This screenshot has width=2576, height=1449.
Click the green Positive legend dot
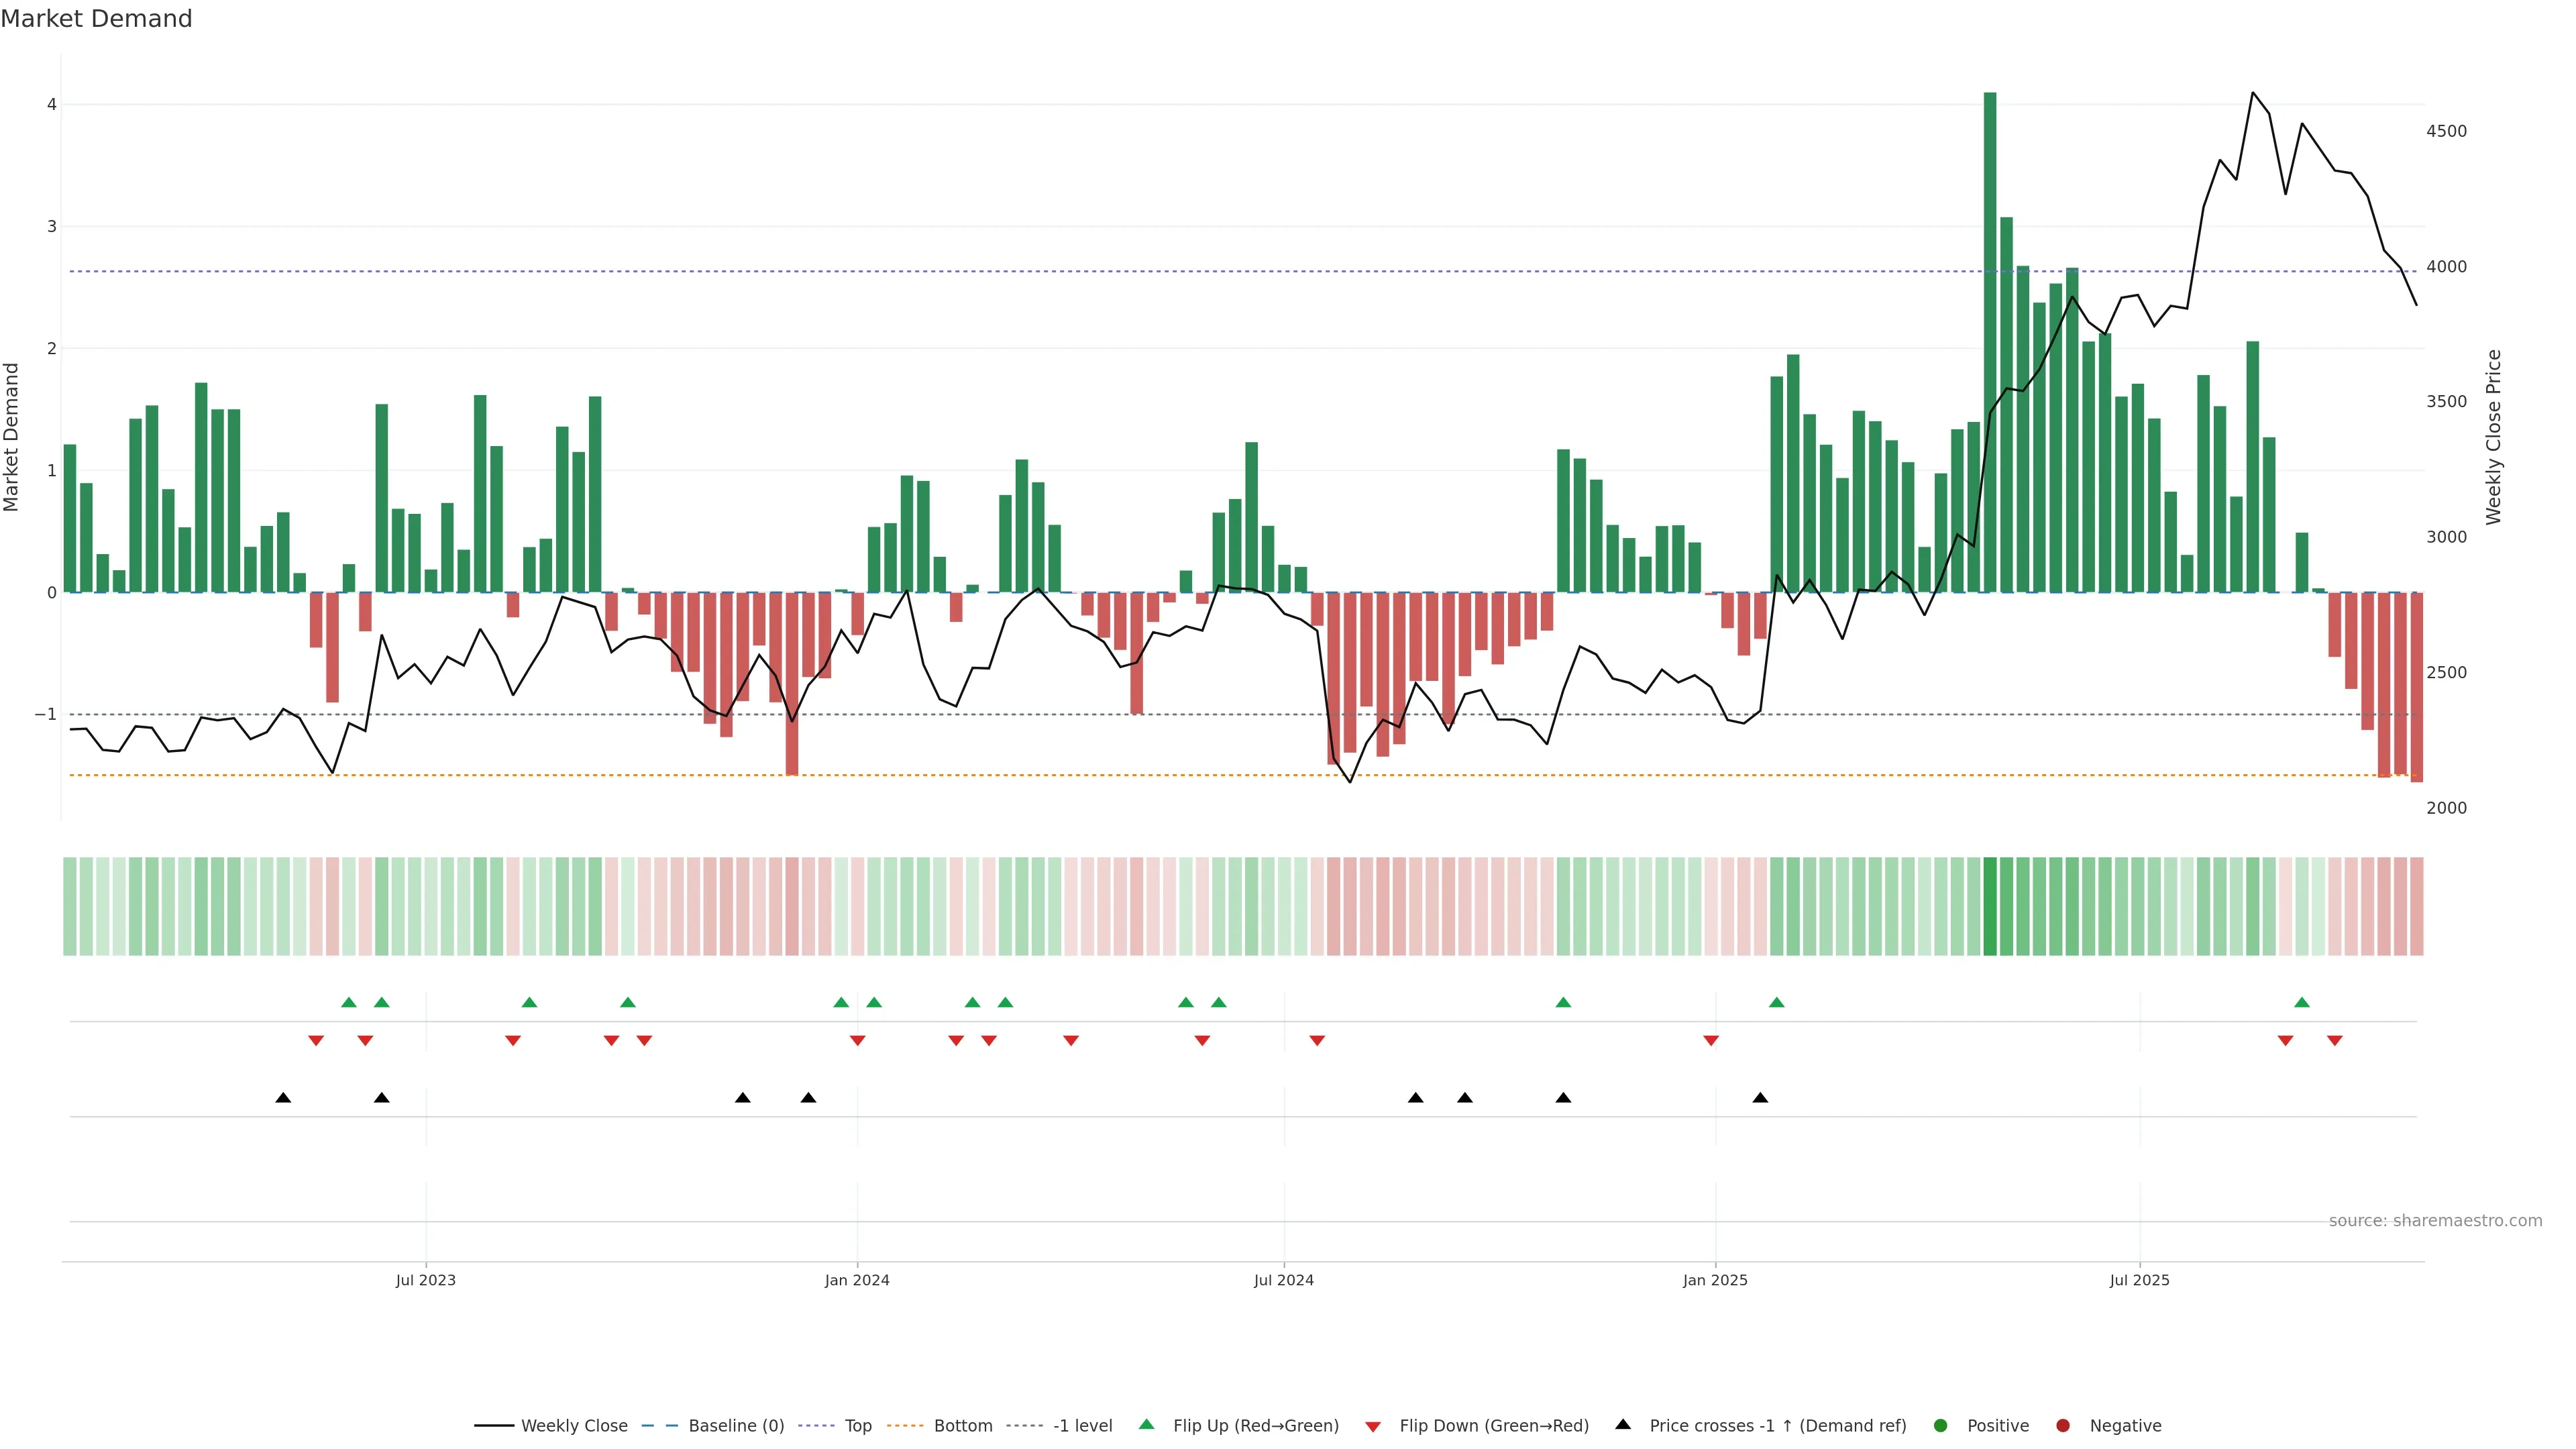pyautogui.click(x=1941, y=1426)
